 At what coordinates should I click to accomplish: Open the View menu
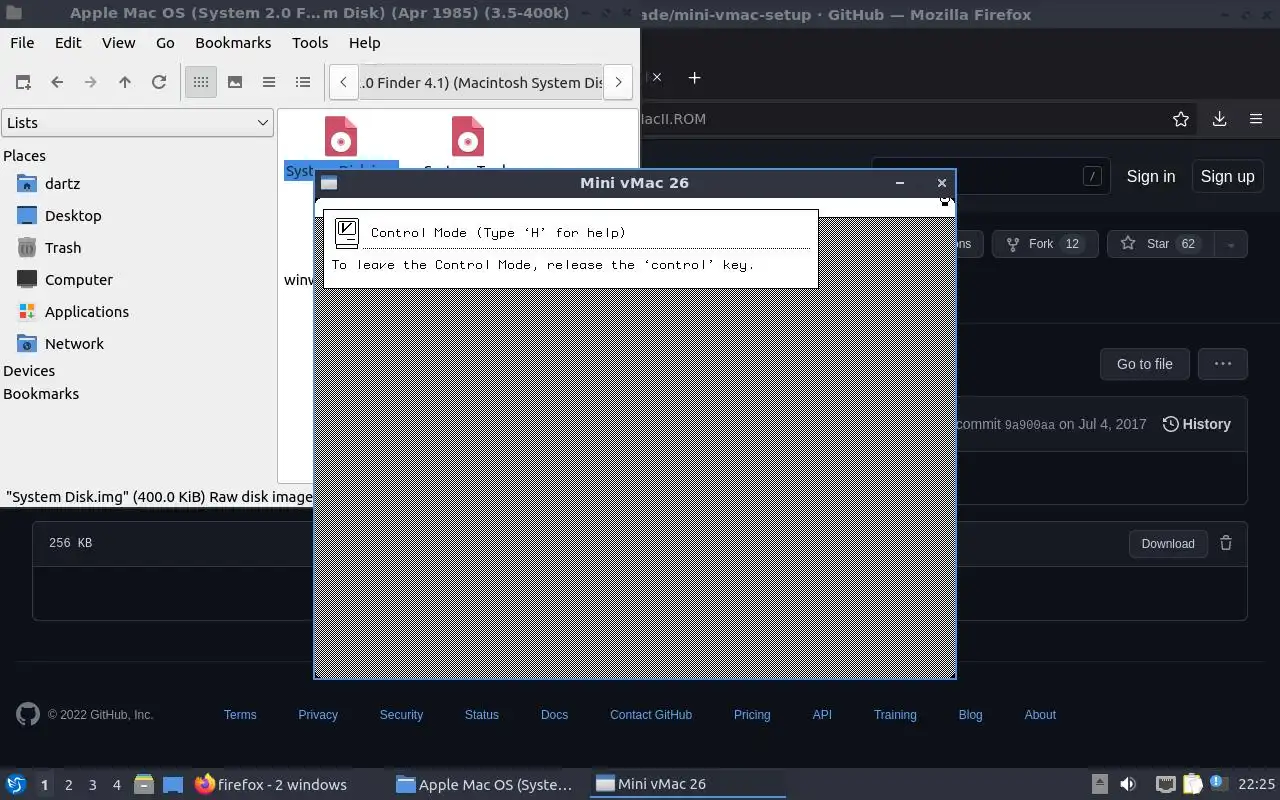(x=118, y=43)
